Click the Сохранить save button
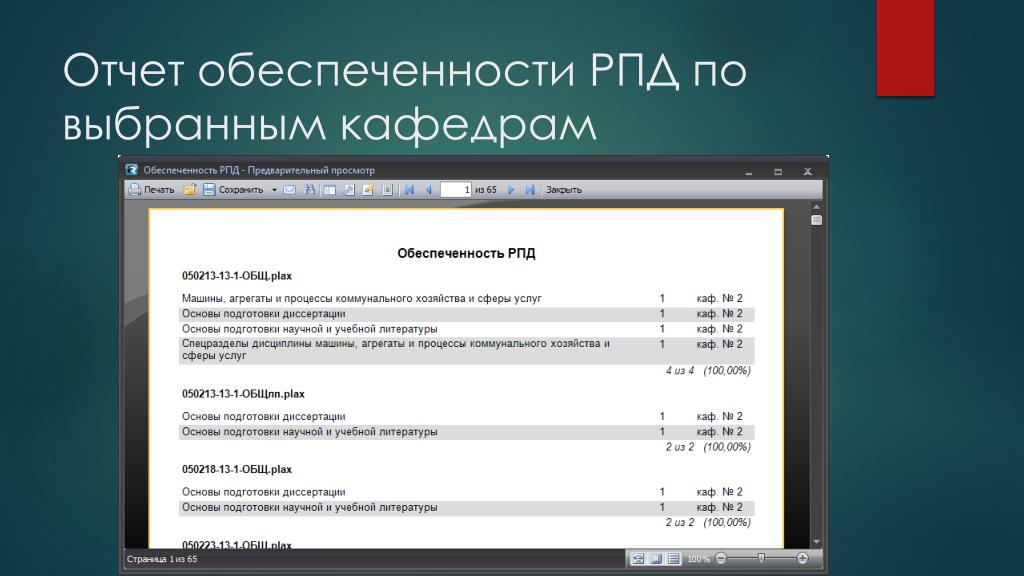 pos(233,190)
